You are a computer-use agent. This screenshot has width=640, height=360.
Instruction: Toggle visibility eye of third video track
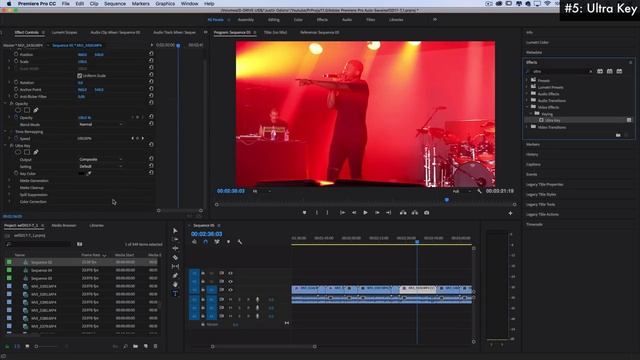click(x=231, y=290)
